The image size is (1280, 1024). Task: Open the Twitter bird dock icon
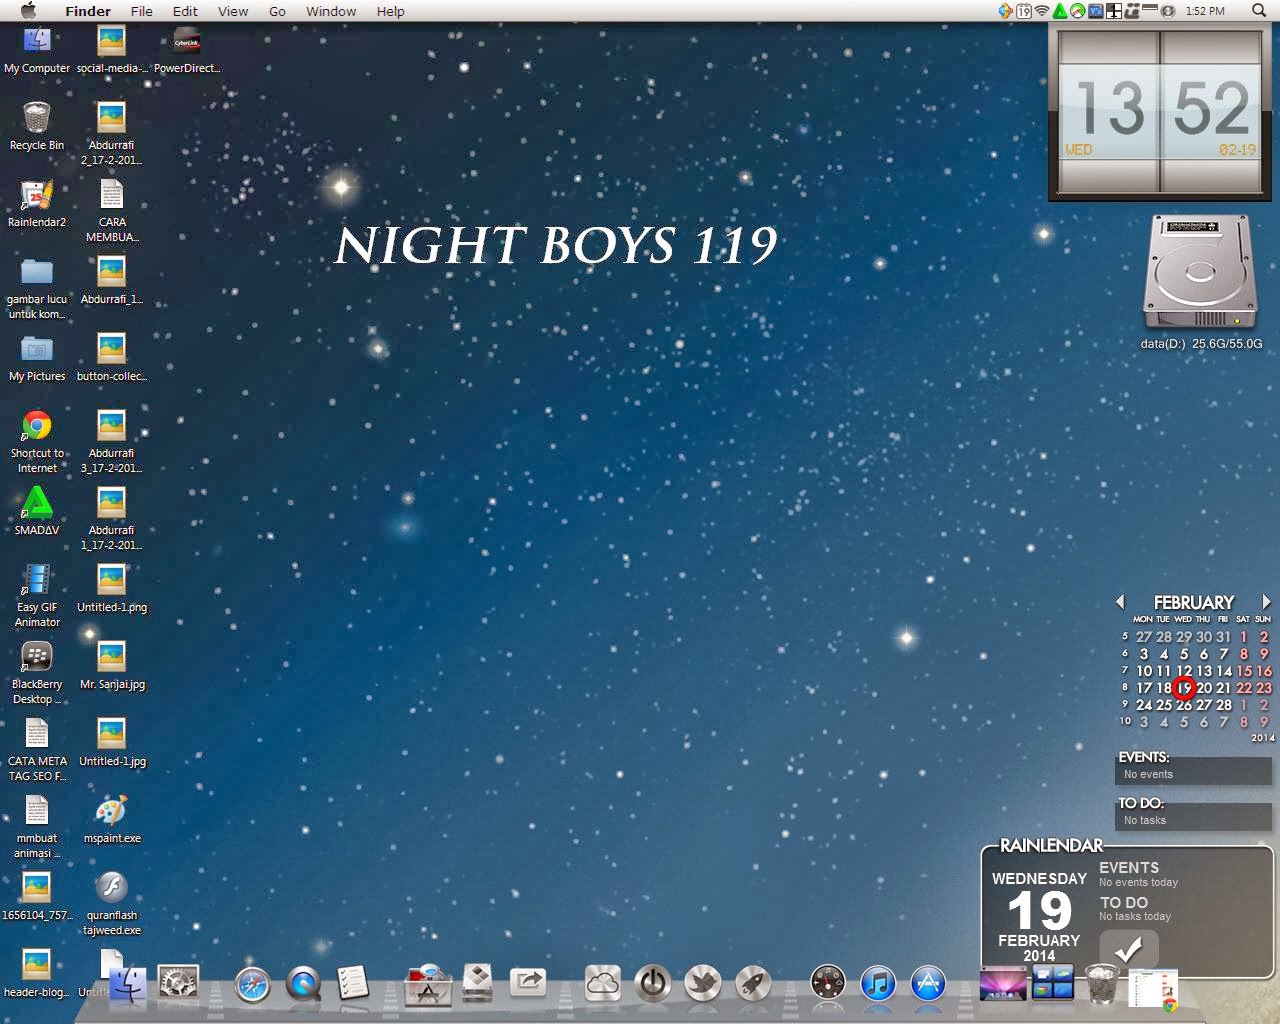click(703, 984)
